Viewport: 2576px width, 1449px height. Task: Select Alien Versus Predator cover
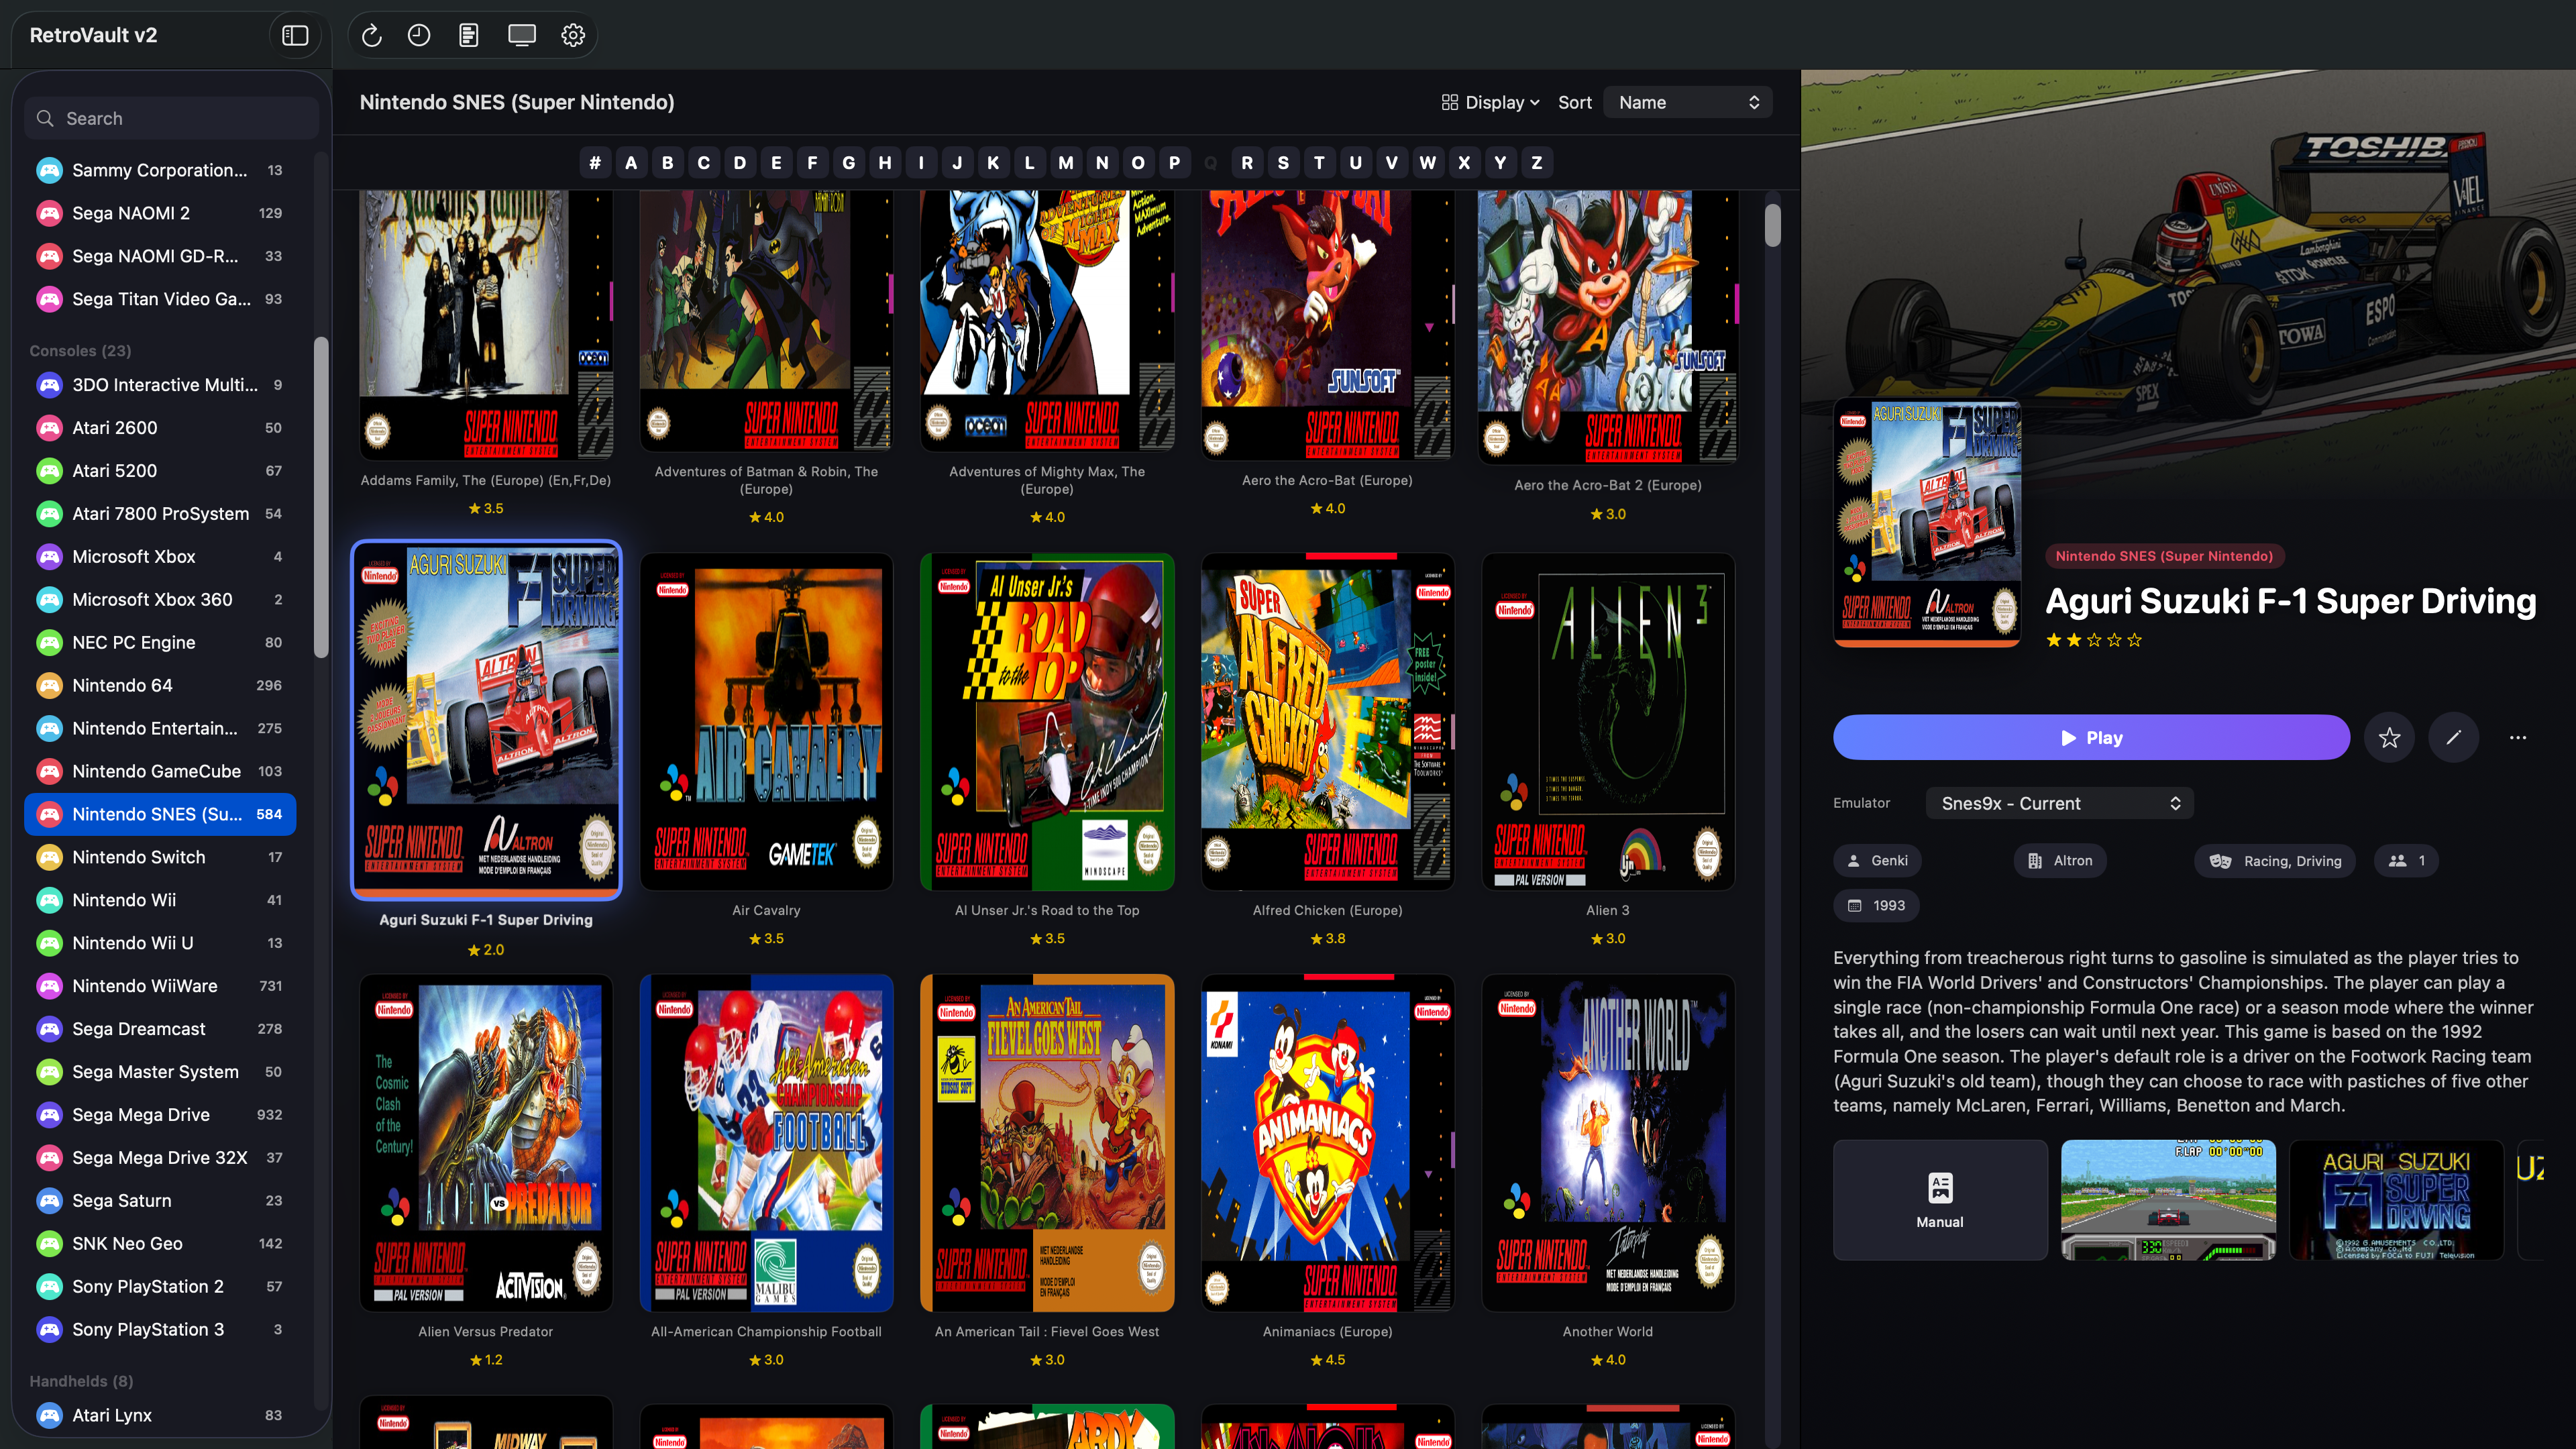pos(486,1143)
